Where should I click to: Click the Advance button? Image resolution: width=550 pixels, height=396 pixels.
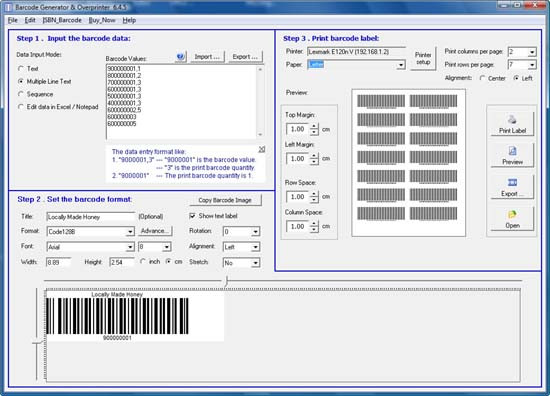(155, 231)
